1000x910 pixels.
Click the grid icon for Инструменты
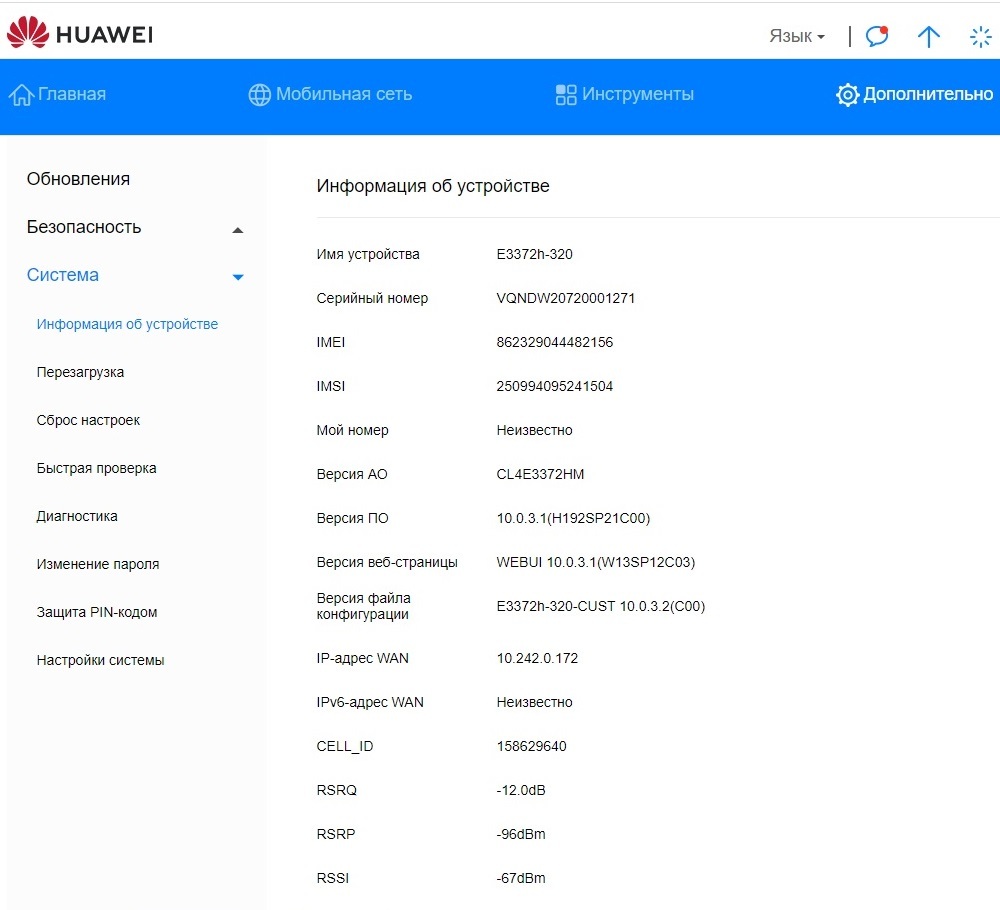pos(566,94)
